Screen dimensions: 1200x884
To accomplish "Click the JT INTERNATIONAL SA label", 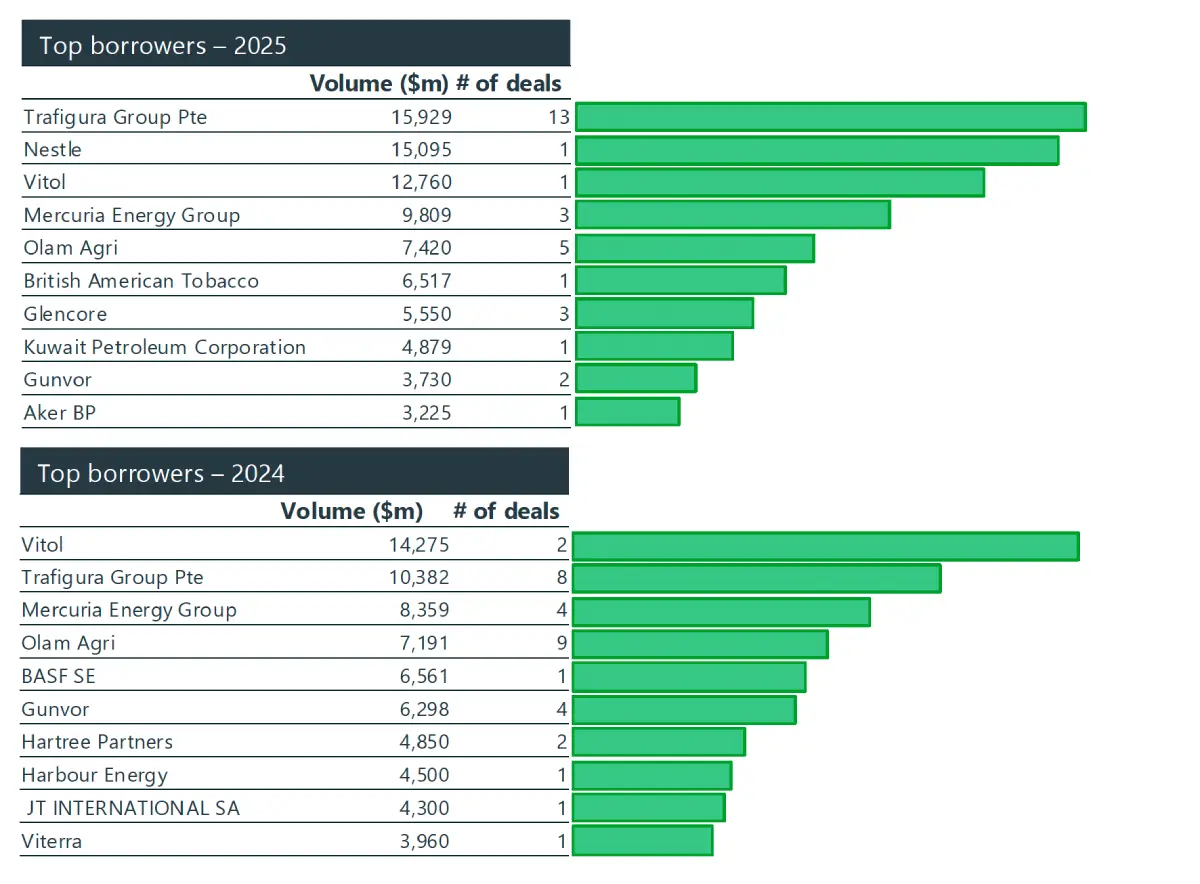I will coord(133,808).
